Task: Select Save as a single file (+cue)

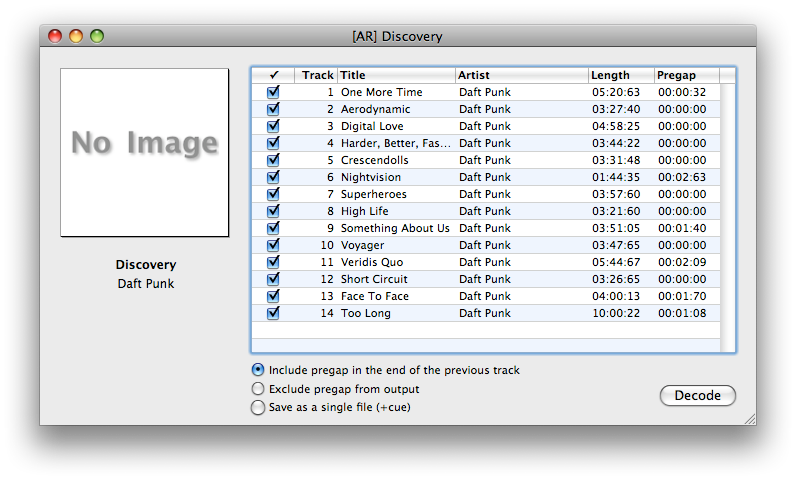Action: coord(258,407)
